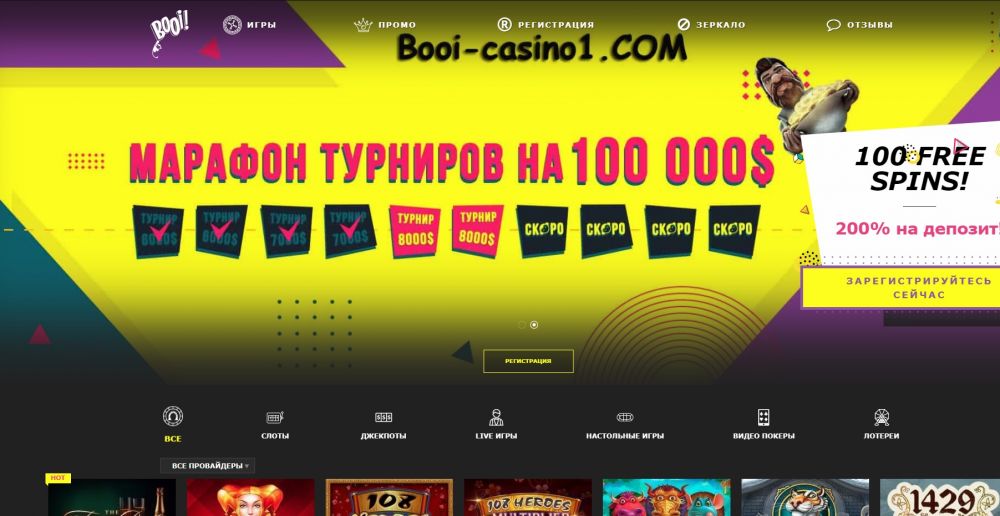This screenshot has height=516, width=1000.
Task: Switch to the first banner slide dot
Action: [x=522, y=325]
